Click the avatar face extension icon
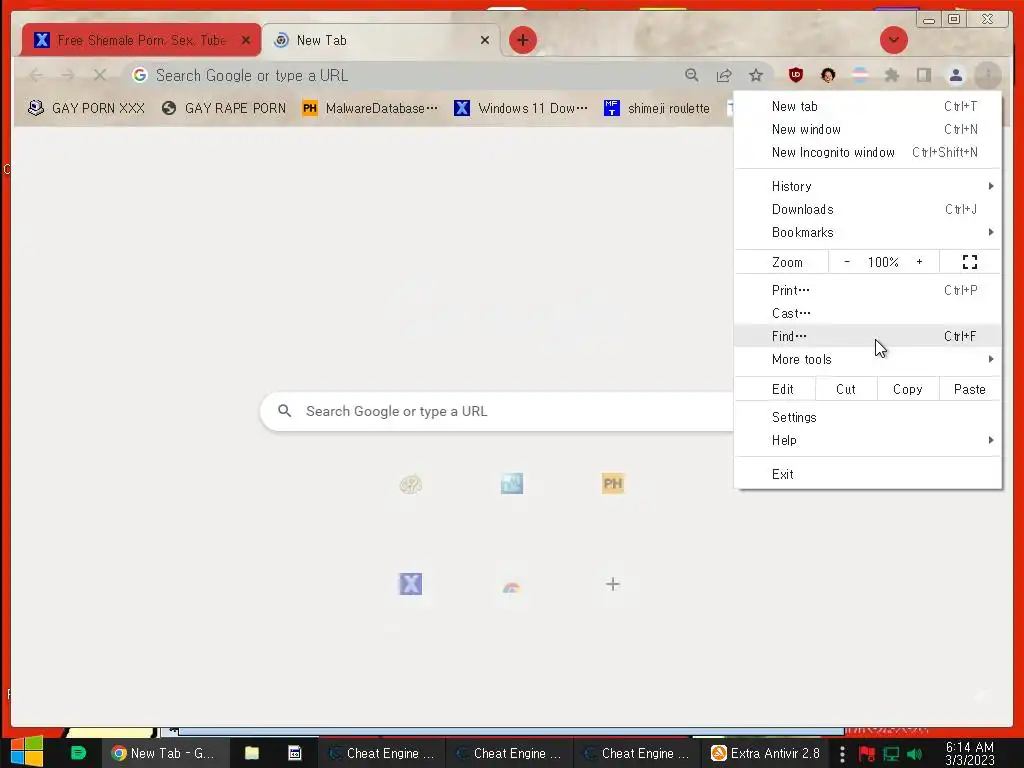This screenshot has height=768, width=1024. 827,75
